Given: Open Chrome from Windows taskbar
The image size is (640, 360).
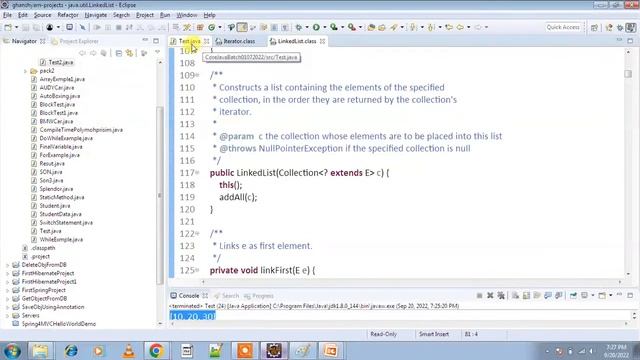Looking at the screenshot, I should [156, 351].
